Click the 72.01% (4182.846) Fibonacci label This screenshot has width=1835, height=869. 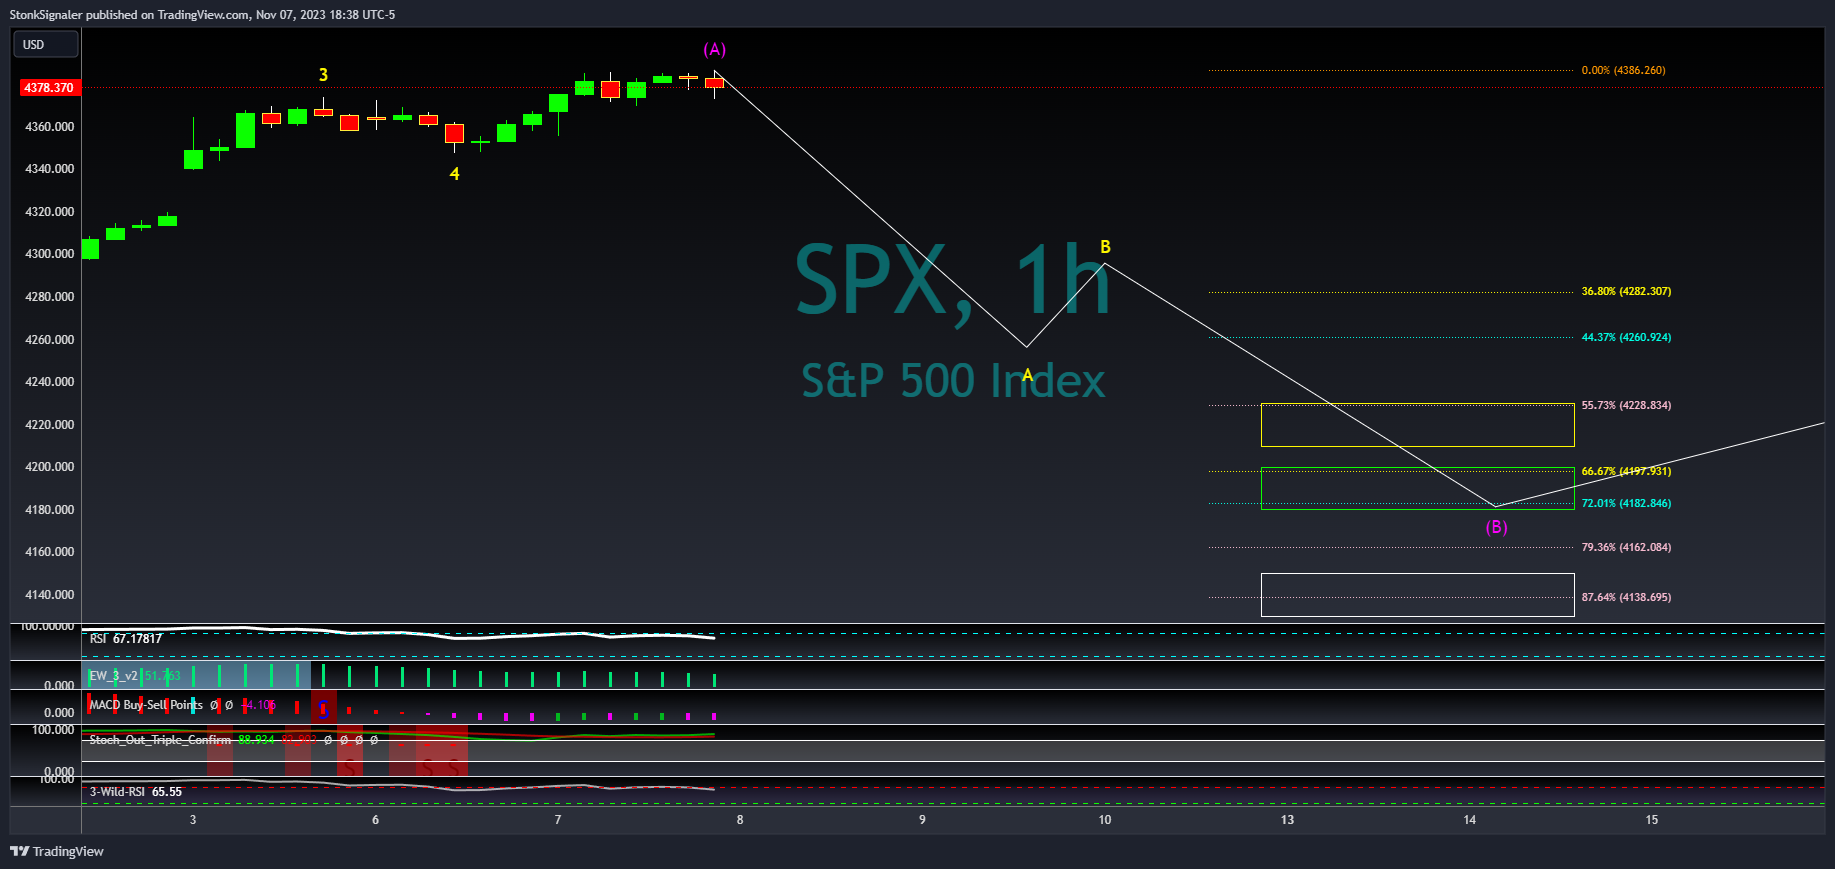[x=1626, y=503]
